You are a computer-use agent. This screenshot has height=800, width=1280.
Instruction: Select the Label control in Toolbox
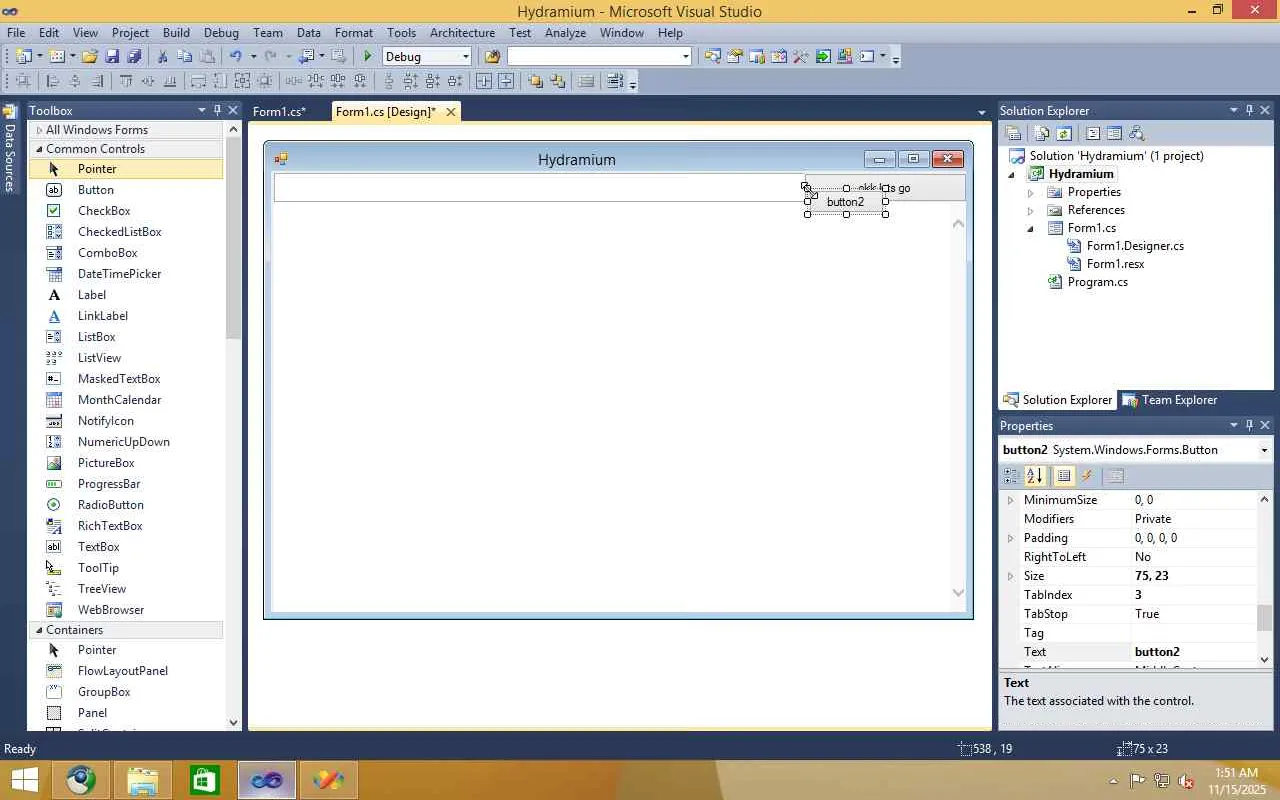coord(125,295)
